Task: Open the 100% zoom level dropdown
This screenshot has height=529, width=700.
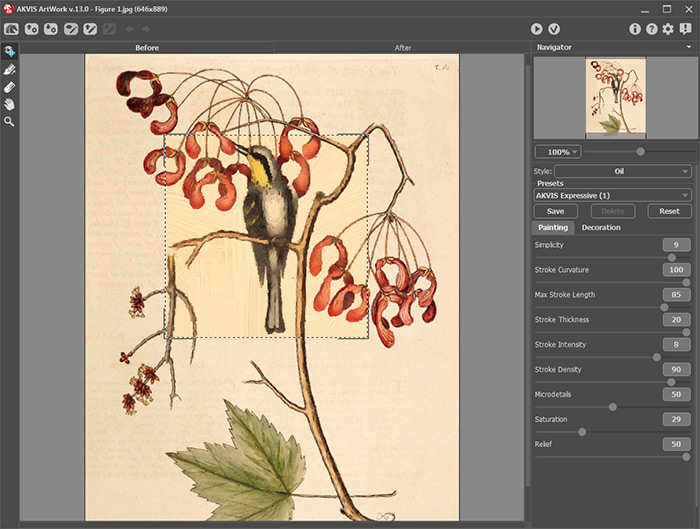Action: (557, 152)
